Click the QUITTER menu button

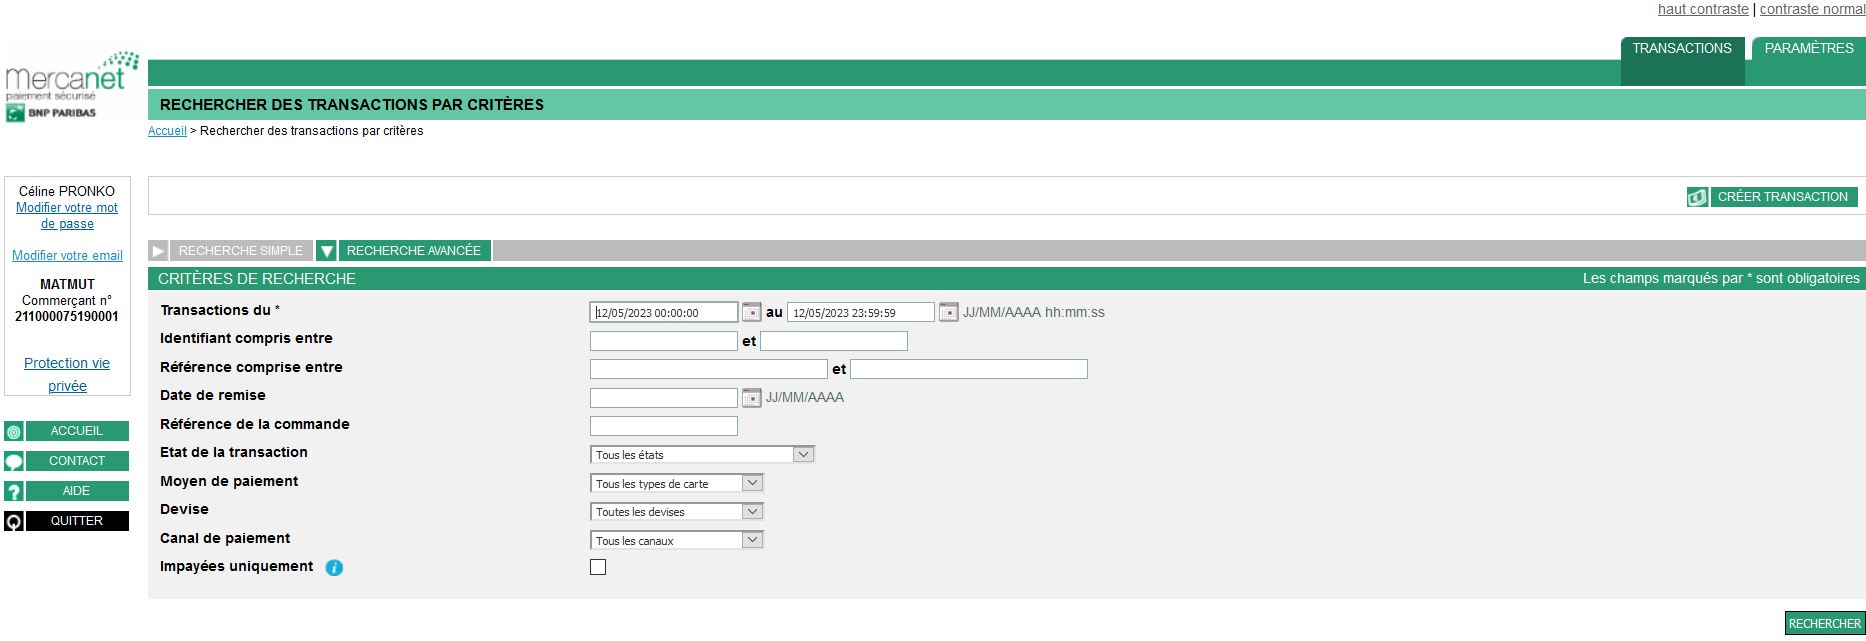click(77, 521)
